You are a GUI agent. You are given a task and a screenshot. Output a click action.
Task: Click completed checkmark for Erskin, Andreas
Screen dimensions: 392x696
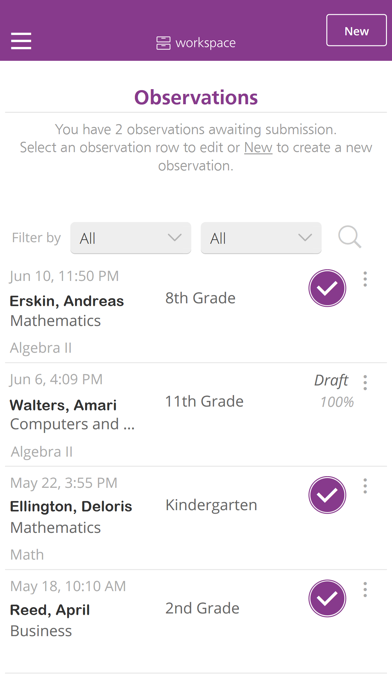tap(327, 288)
